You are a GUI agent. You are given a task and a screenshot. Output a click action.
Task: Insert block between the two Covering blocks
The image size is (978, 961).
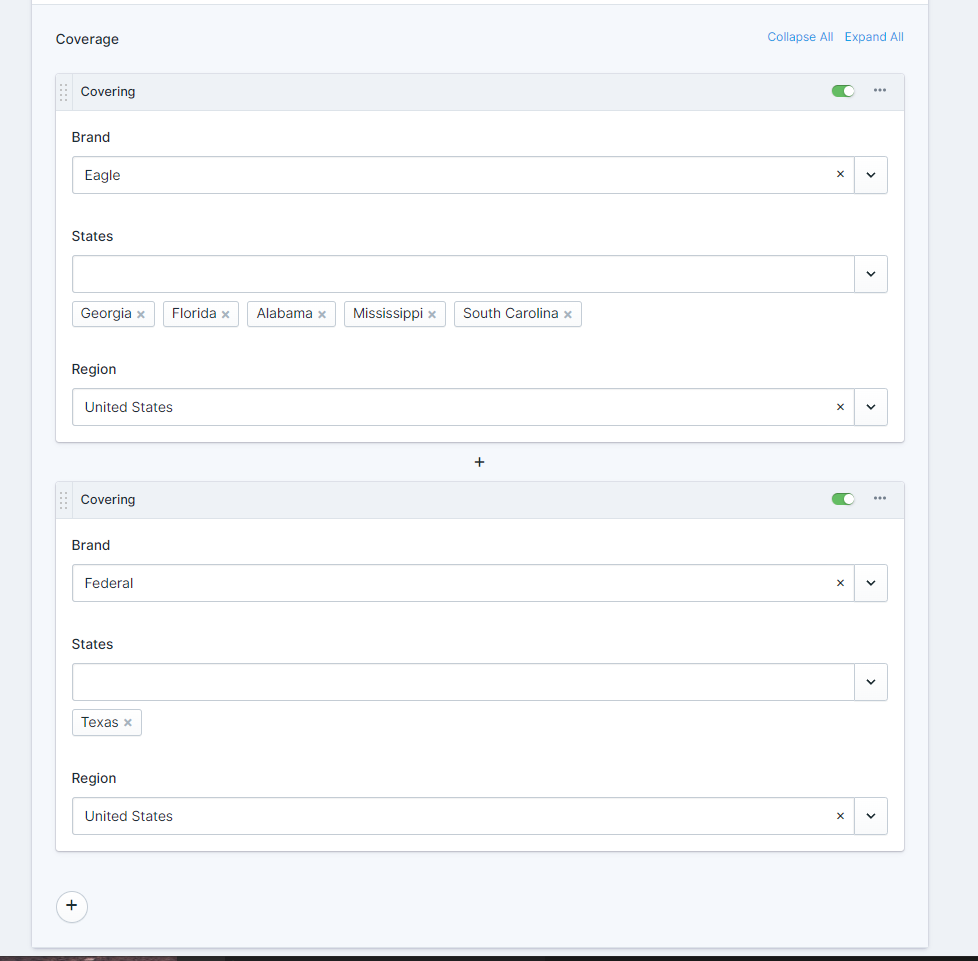tap(479, 462)
